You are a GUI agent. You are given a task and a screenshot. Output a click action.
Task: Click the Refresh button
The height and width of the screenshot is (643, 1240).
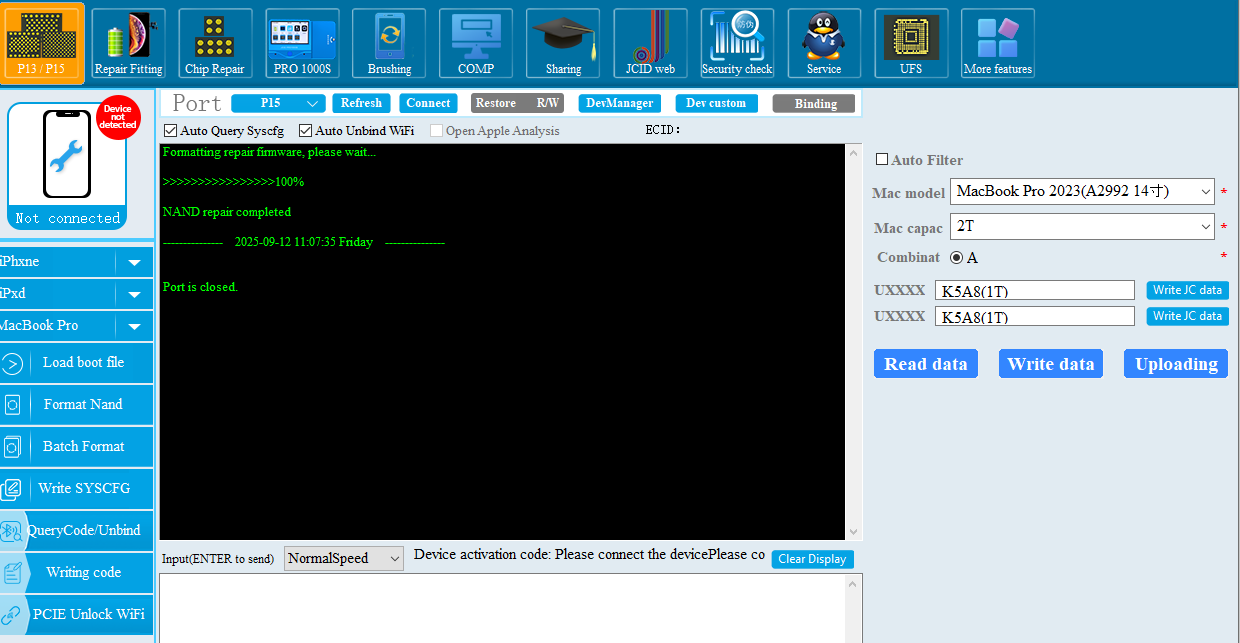click(361, 103)
